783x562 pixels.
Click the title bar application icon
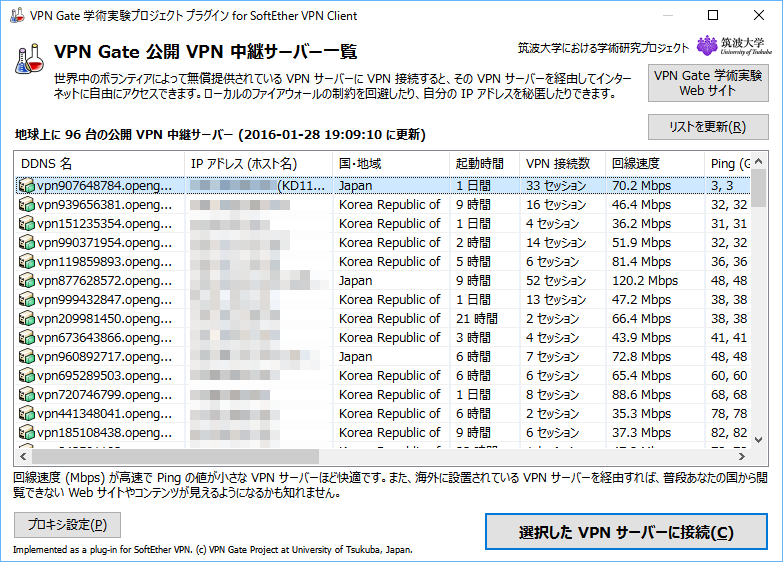point(17,15)
